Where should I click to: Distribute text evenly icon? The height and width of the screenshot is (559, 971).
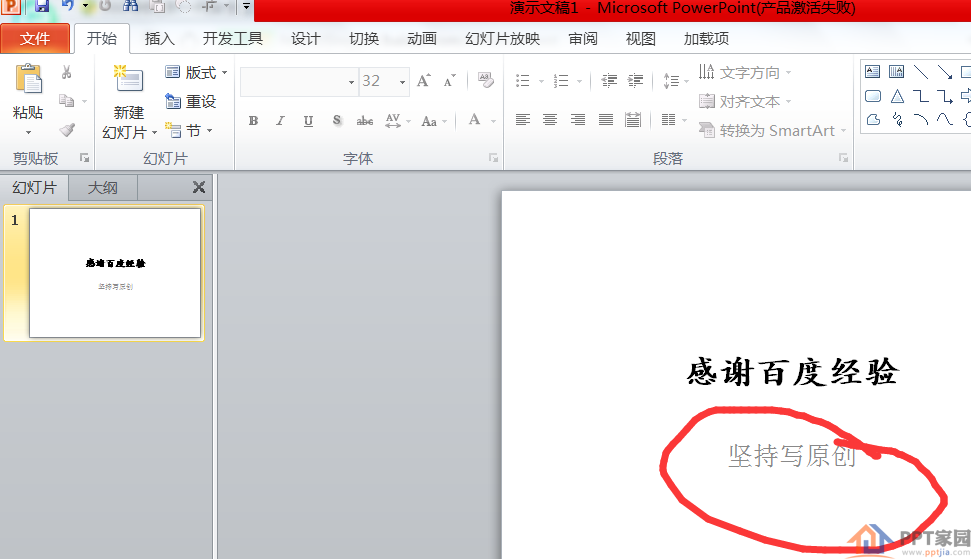[x=633, y=119]
